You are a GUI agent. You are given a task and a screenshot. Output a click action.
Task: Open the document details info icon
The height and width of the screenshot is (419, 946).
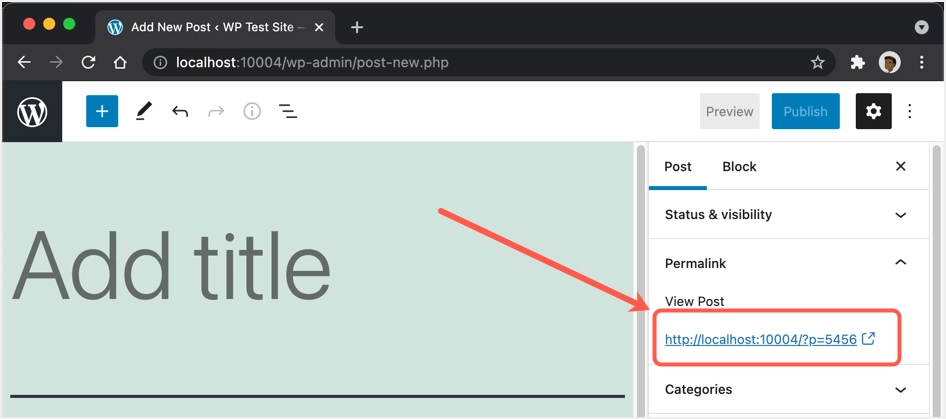[x=252, y=112]
